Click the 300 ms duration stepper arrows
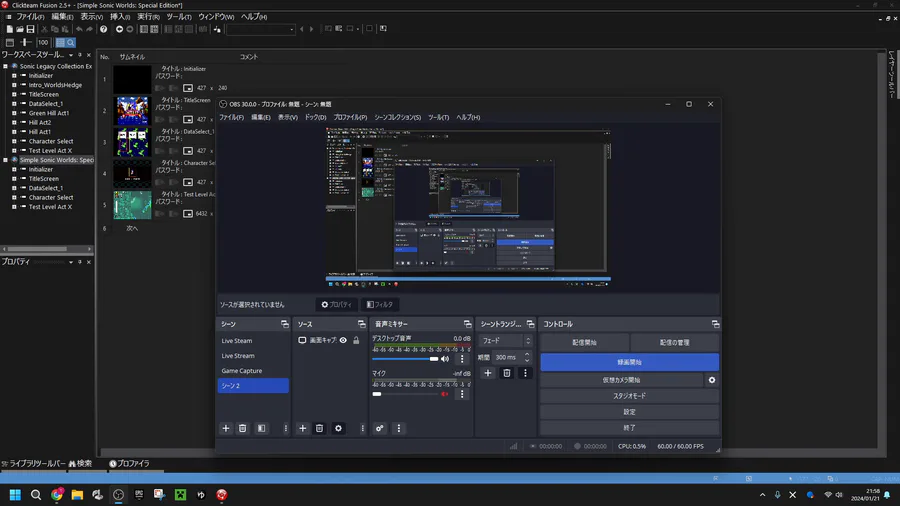Viewport: 900px width, 506px height. pos(527,357)
